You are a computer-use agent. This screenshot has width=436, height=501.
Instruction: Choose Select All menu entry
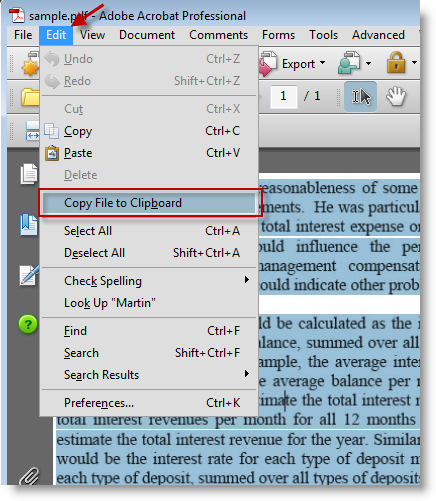click(149, 231)
